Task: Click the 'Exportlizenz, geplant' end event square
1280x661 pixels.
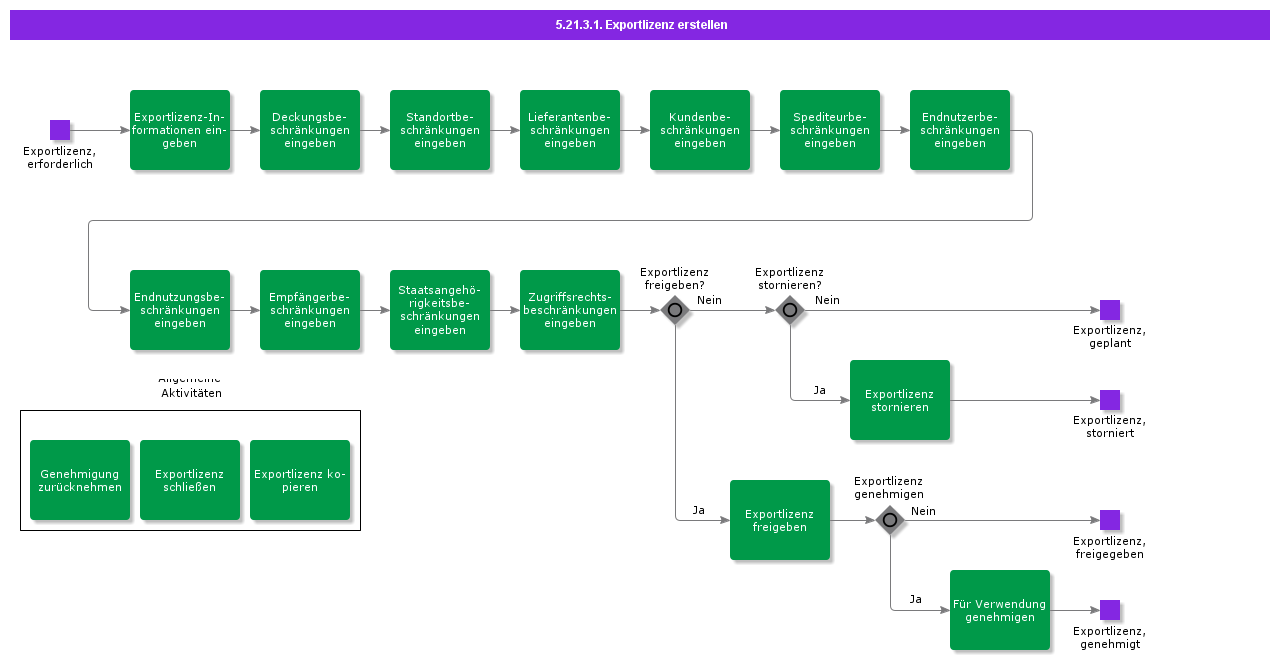Action: 1110,310
